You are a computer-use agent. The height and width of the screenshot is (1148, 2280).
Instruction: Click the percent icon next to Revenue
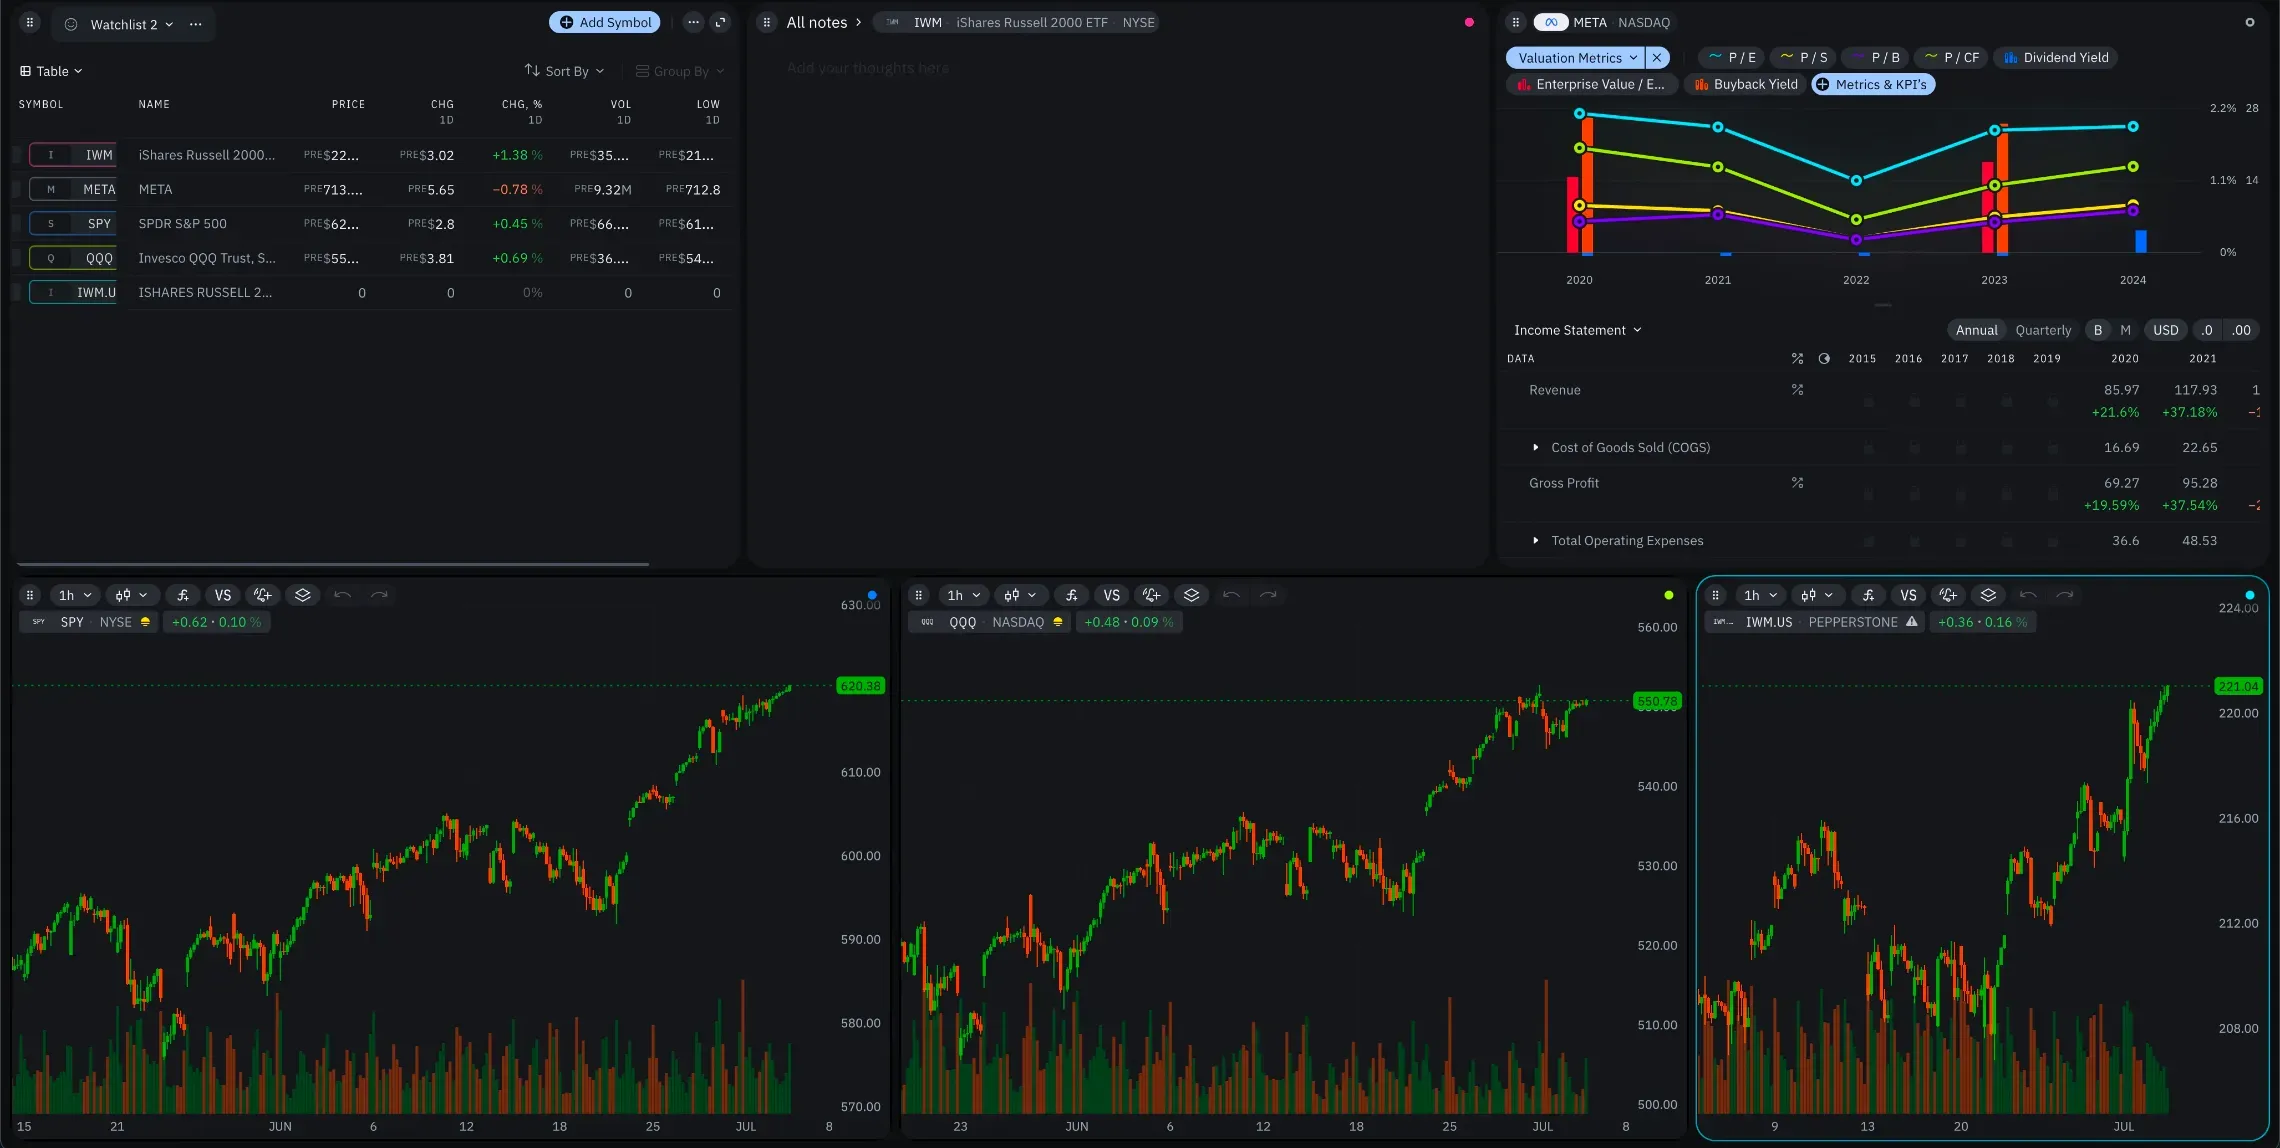click(x=1797, y=390)
